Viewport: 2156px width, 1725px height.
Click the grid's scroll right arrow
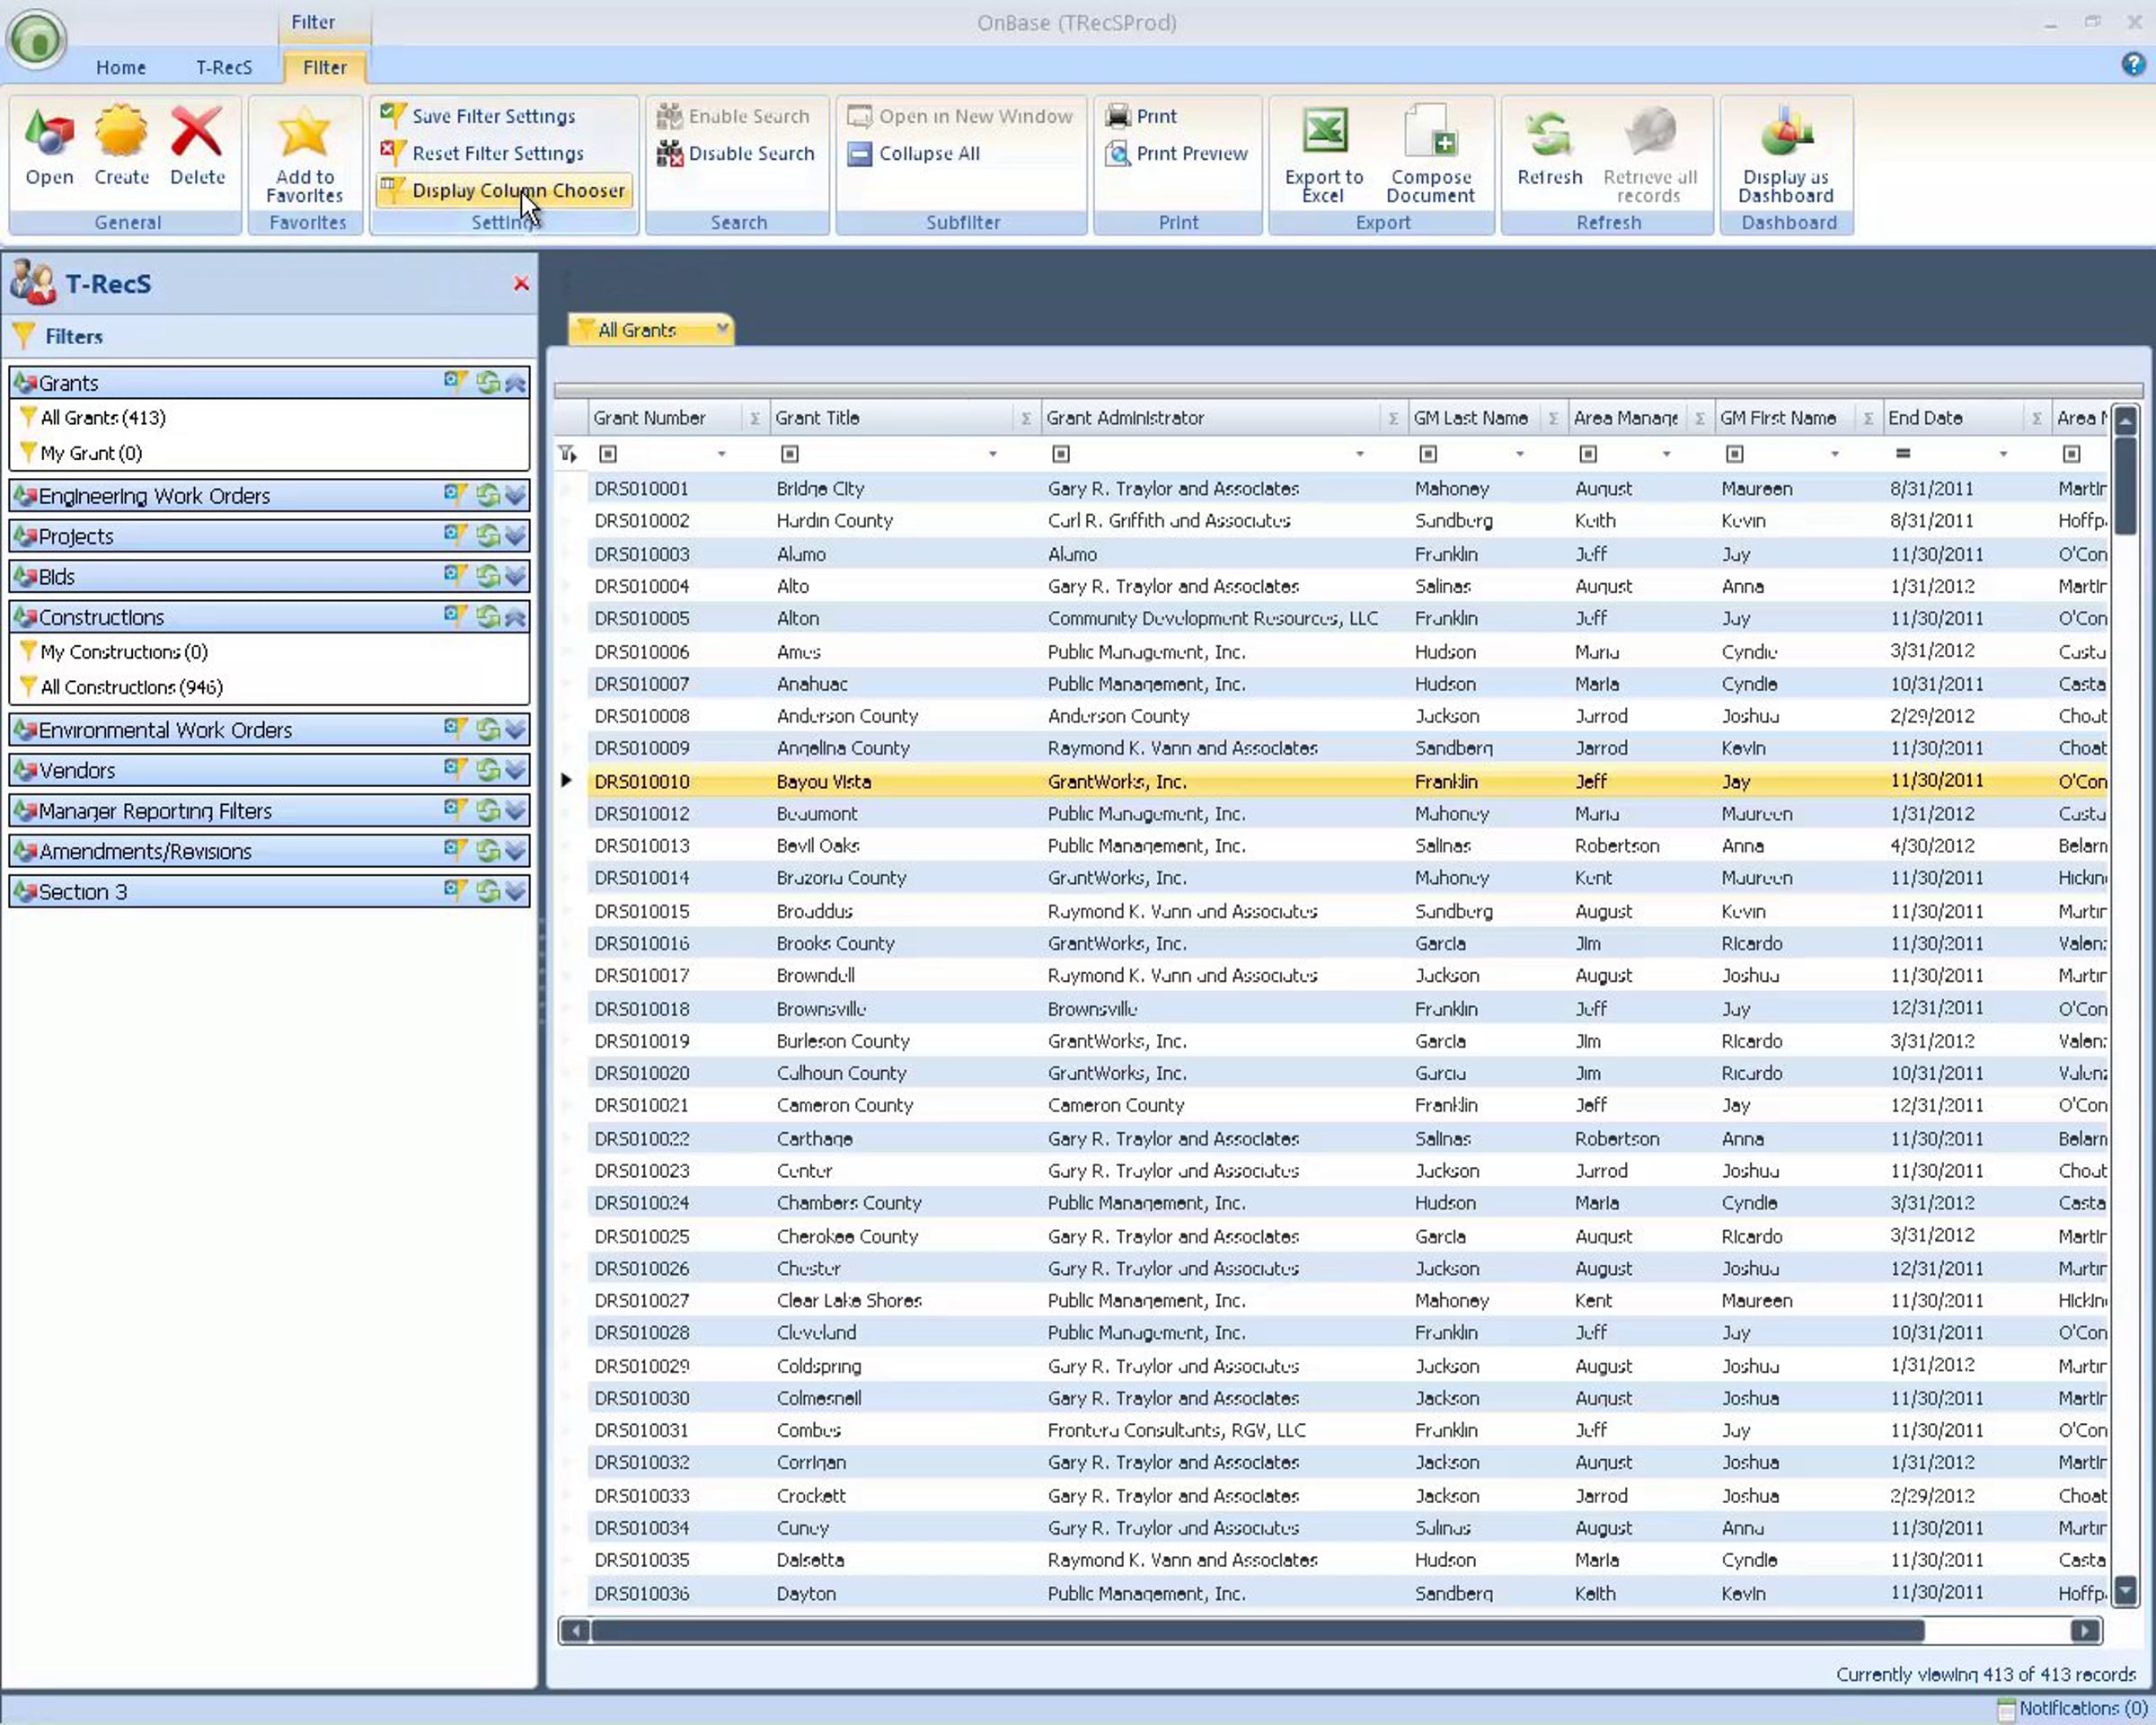pos(2085,1631)
